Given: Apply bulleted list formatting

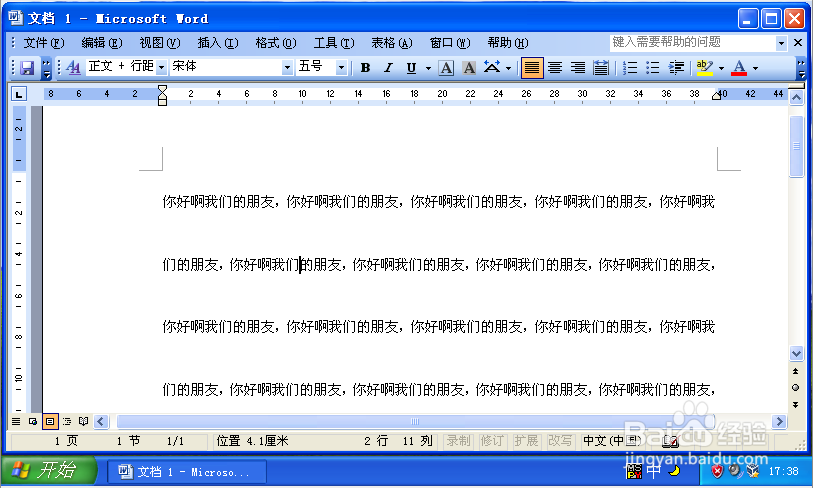Looking at the screenshot, I should [653, 68].
